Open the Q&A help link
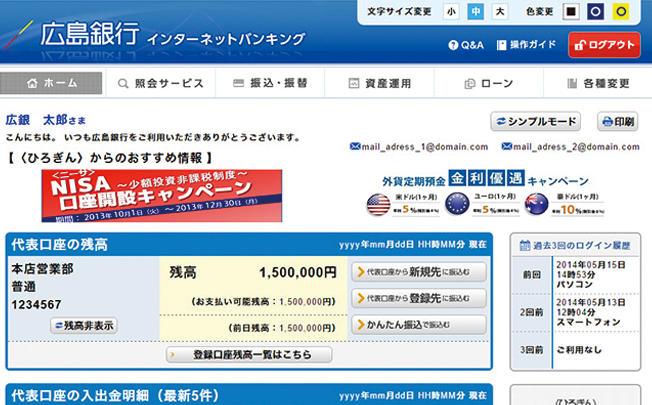Viewport: 652px width, 405px height. pyautogui.click(x=466, y=45)
